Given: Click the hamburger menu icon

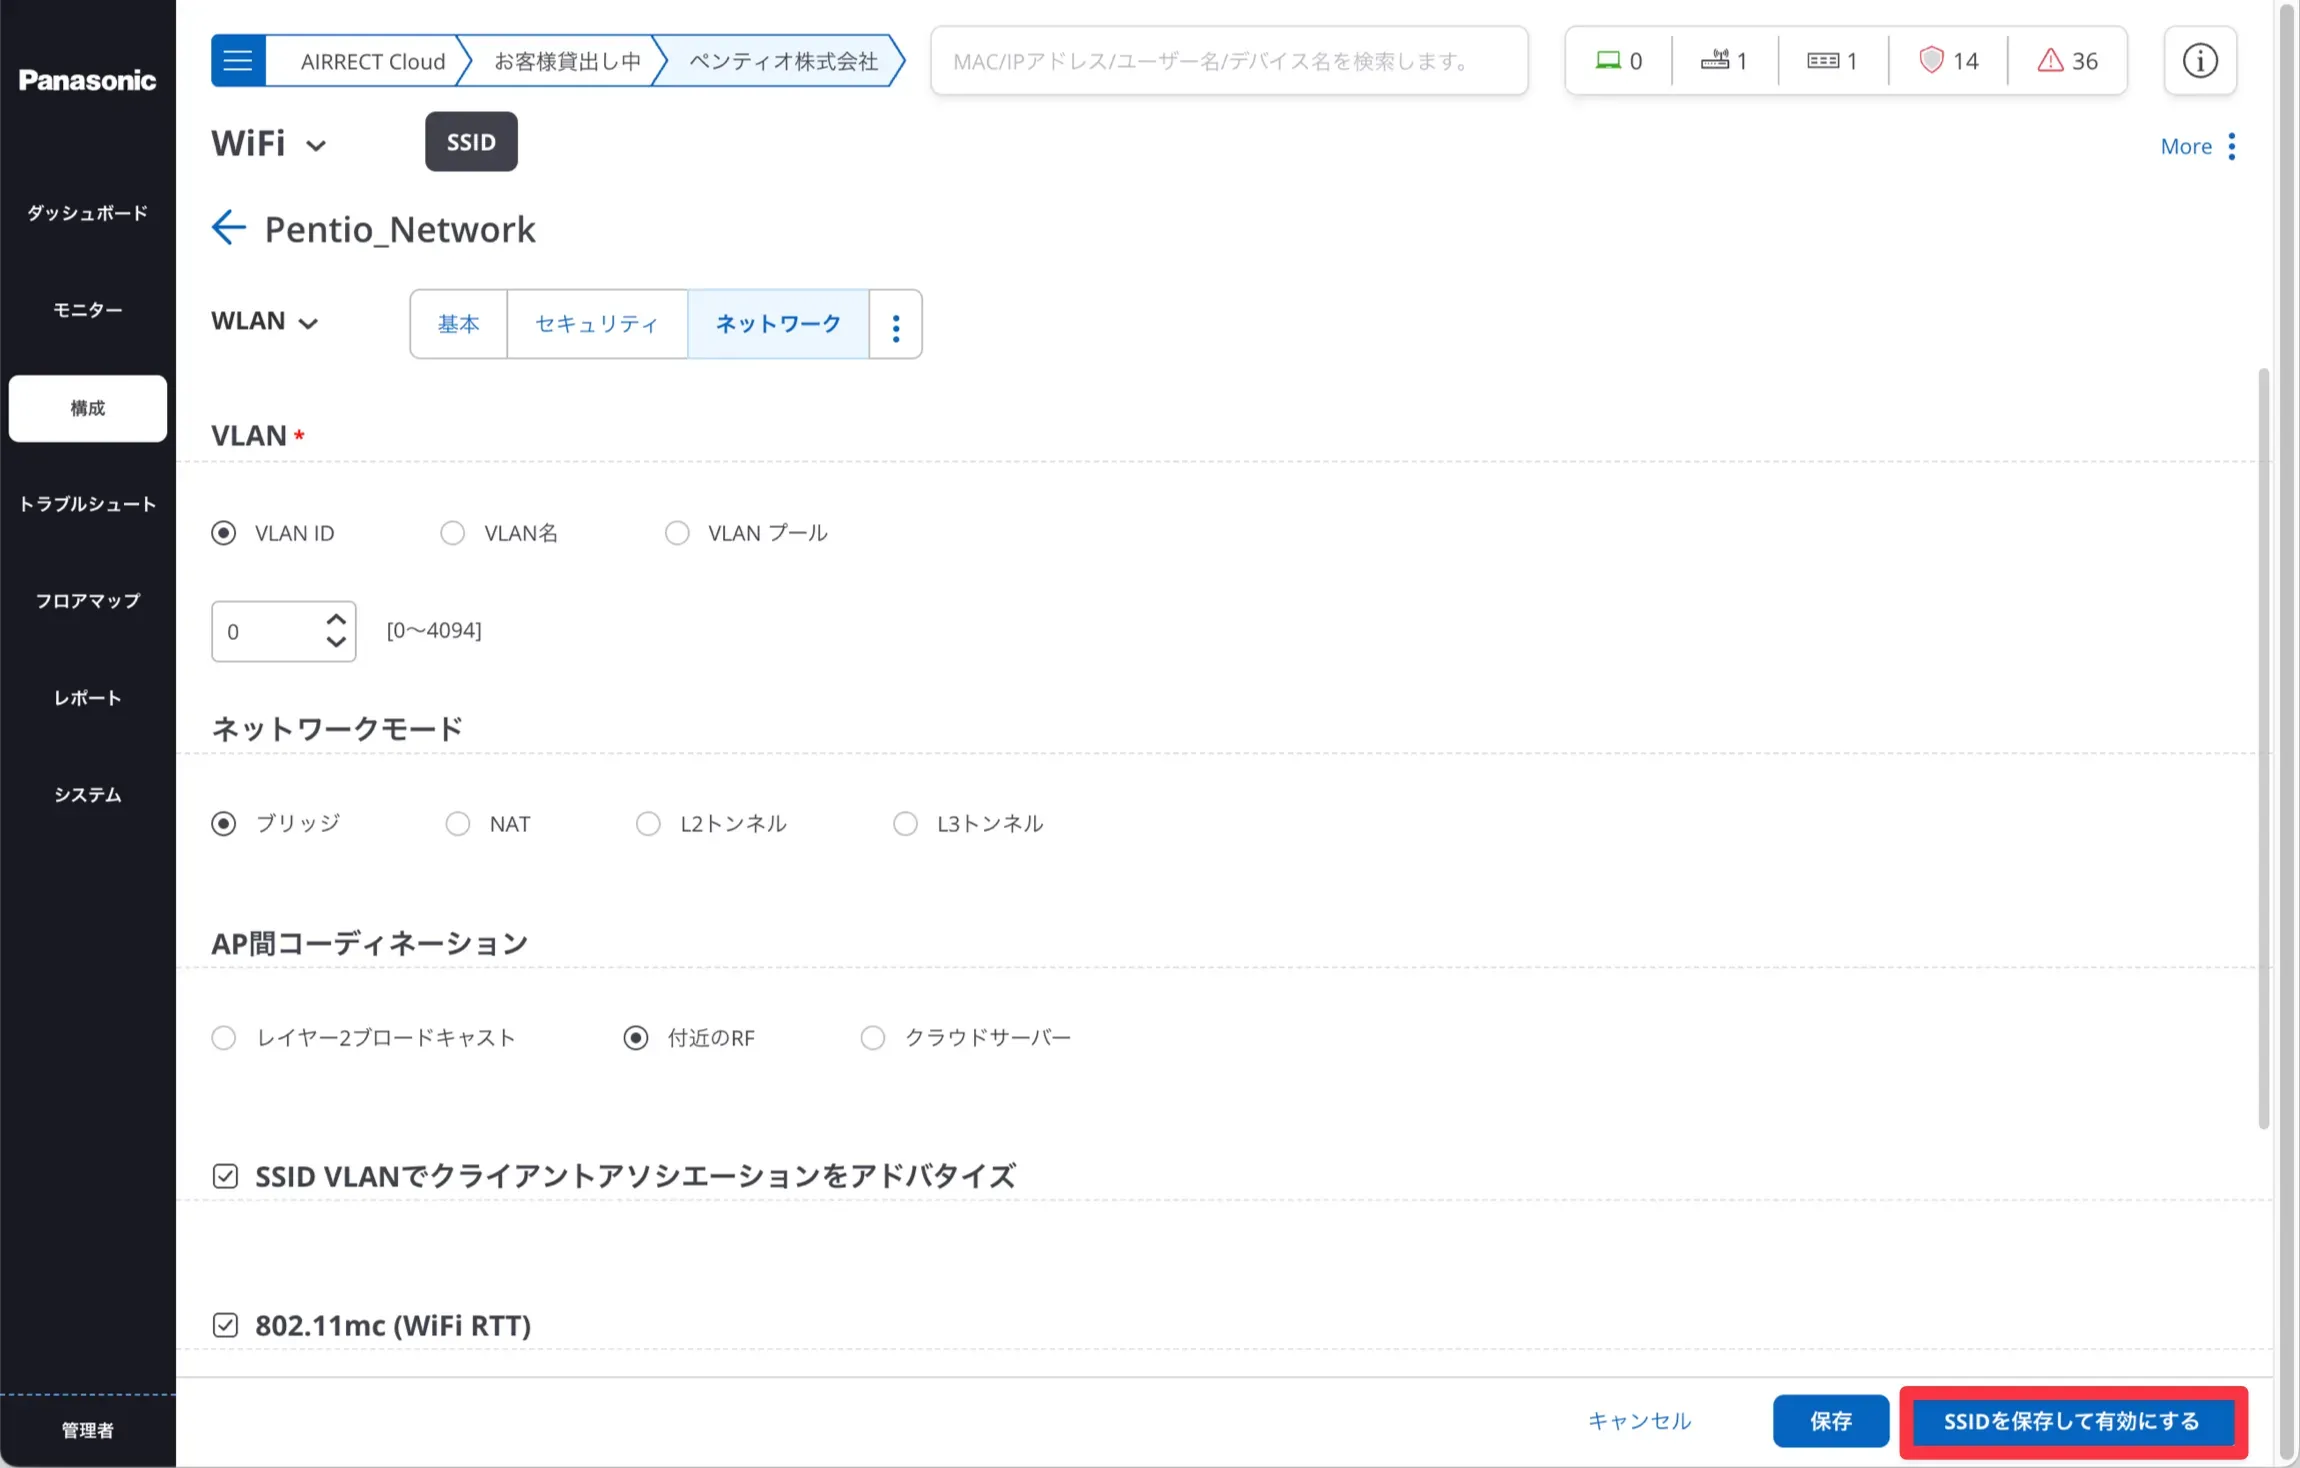Looking at the screenshot, I should point(238,61).
